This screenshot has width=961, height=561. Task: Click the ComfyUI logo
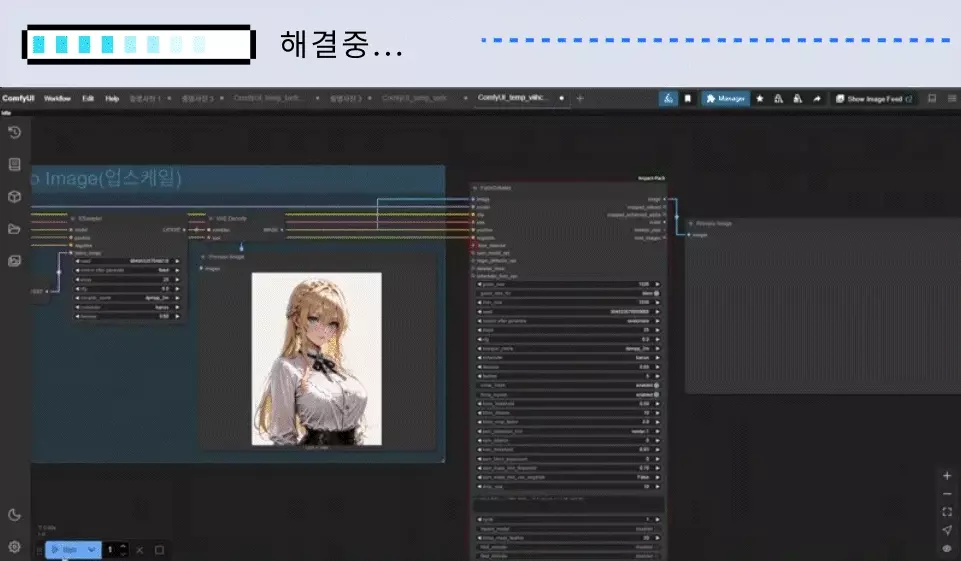18,98
